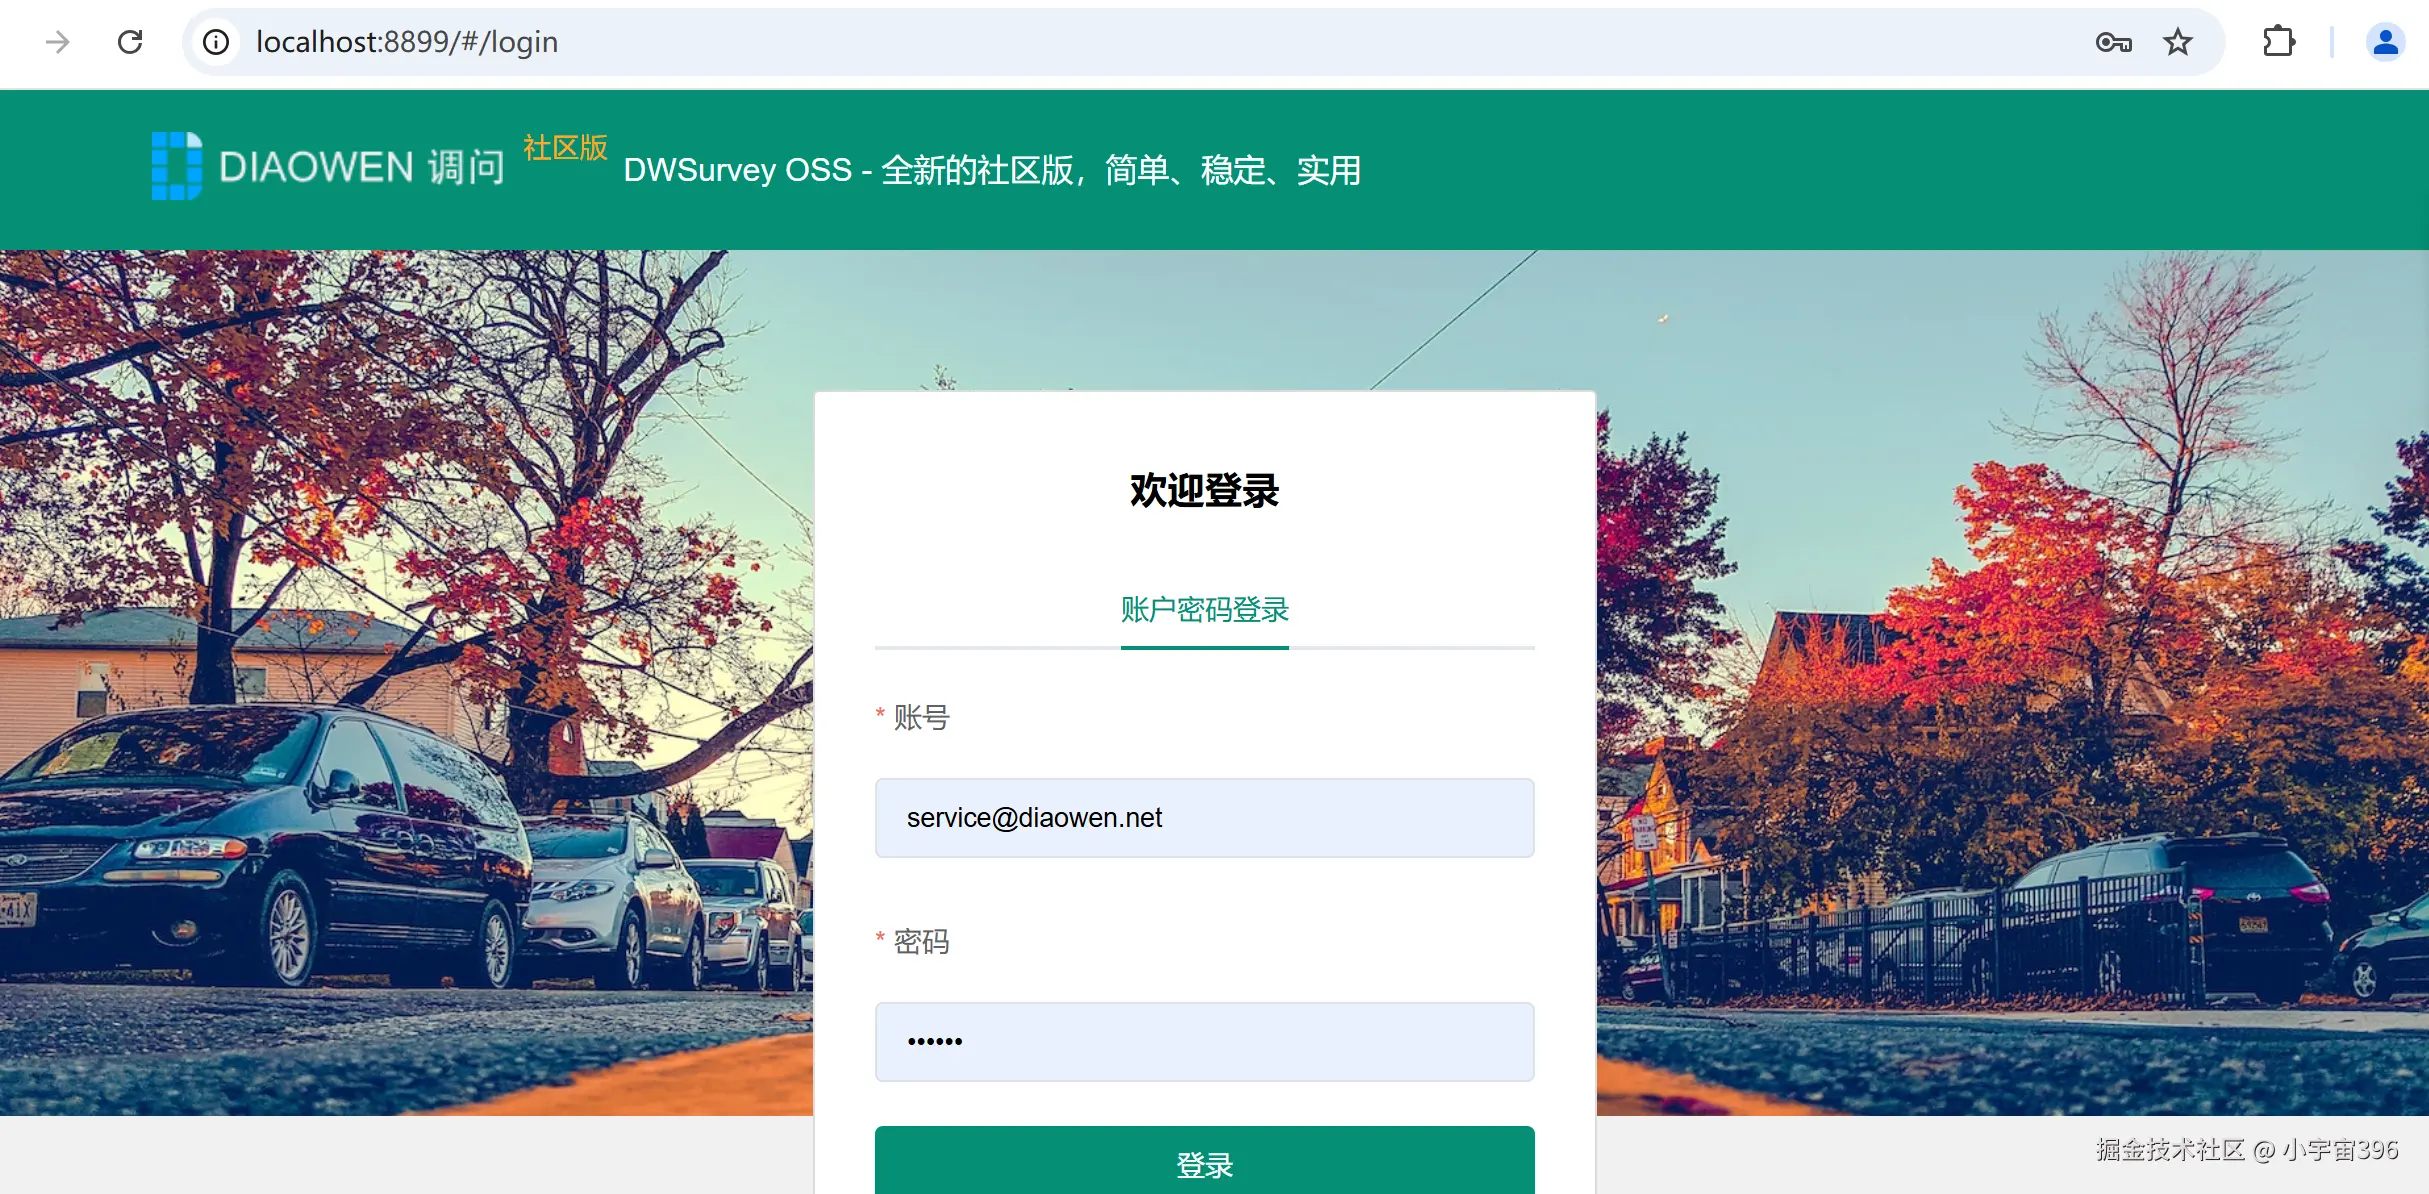Click the DIAOWEN 调问 brand name
2429x1194 pixels.
coord(362,167)
